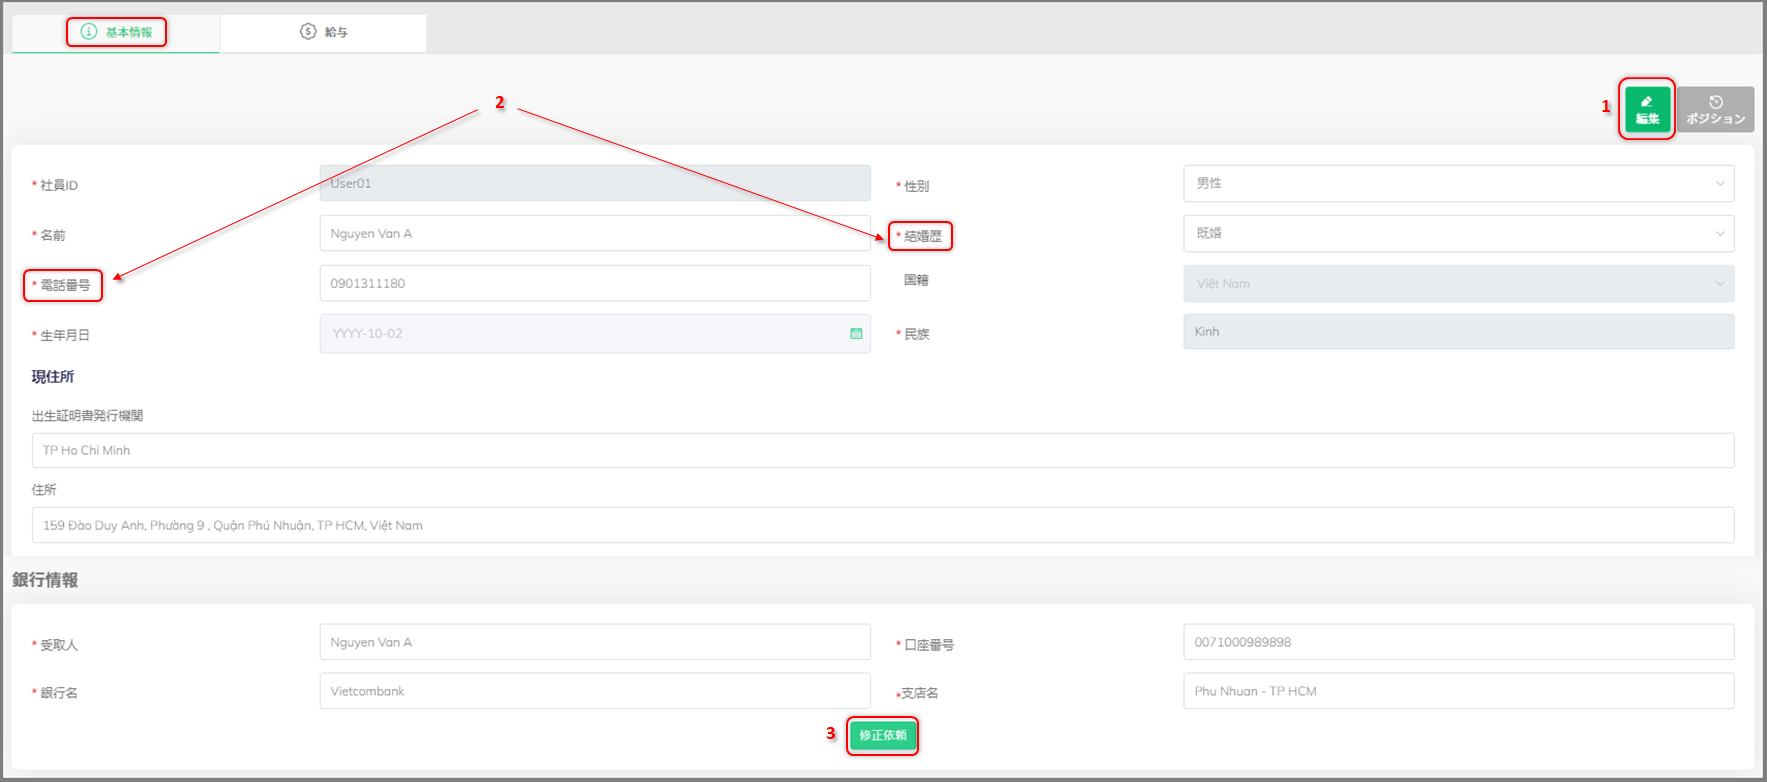1767x782 pixels.
Task: Click the 住所 address field
Action: point(883,525)
